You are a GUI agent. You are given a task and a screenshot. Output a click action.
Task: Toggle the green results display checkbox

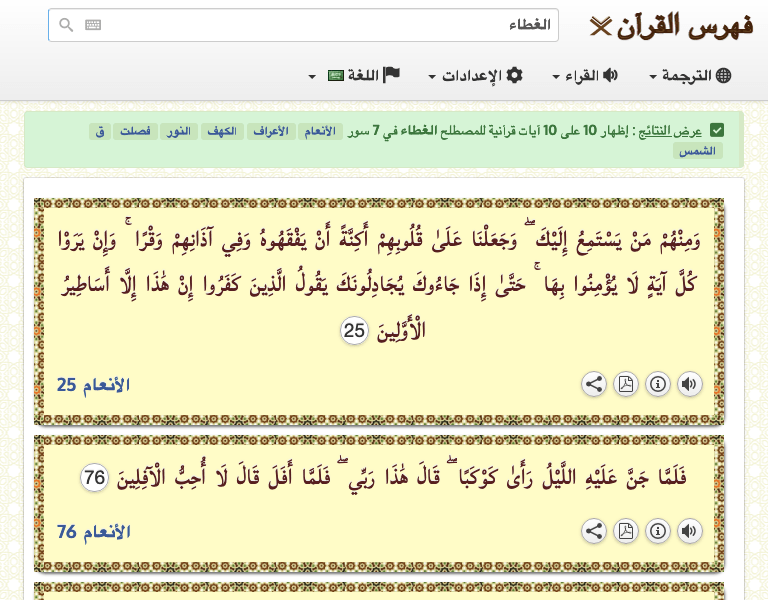coord(717,131)
